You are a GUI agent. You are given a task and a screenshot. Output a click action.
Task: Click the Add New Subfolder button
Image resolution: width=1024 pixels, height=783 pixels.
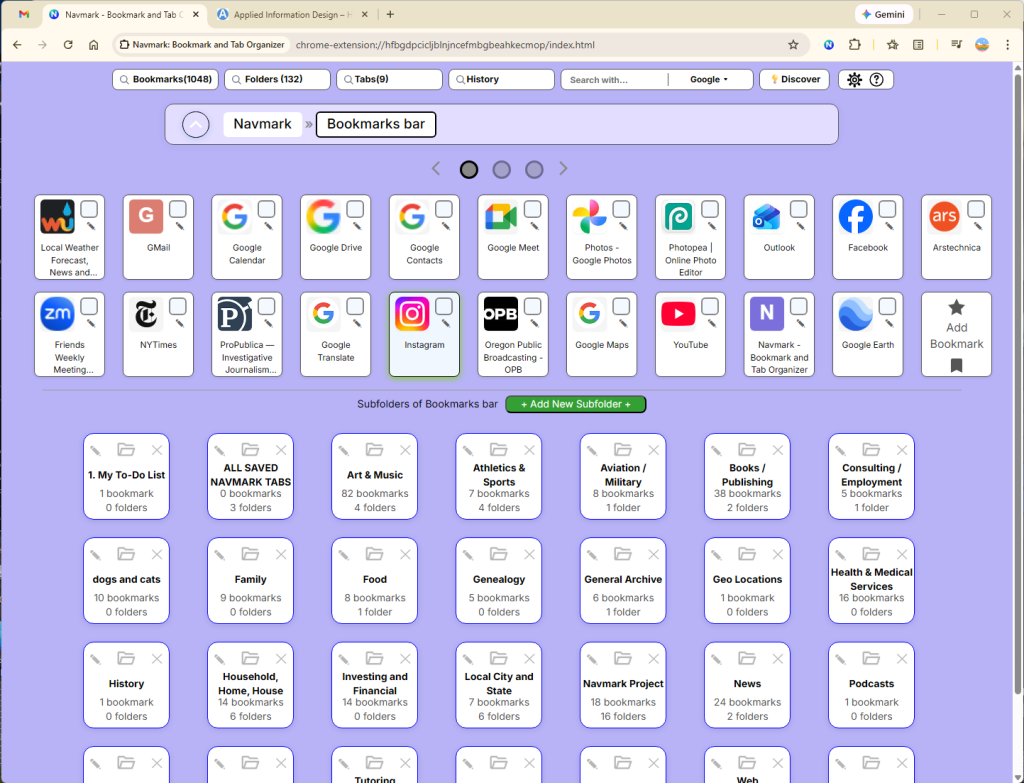click(x=576, y=404)
